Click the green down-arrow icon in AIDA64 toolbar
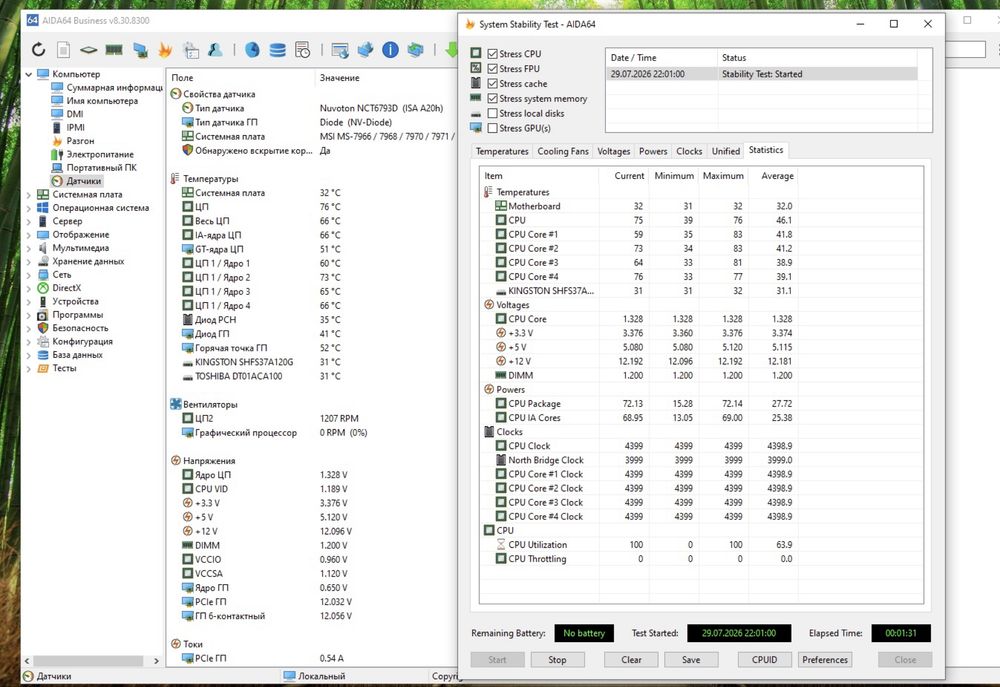This screenshot has height=687, width=1000. click(x=452, y=49)
